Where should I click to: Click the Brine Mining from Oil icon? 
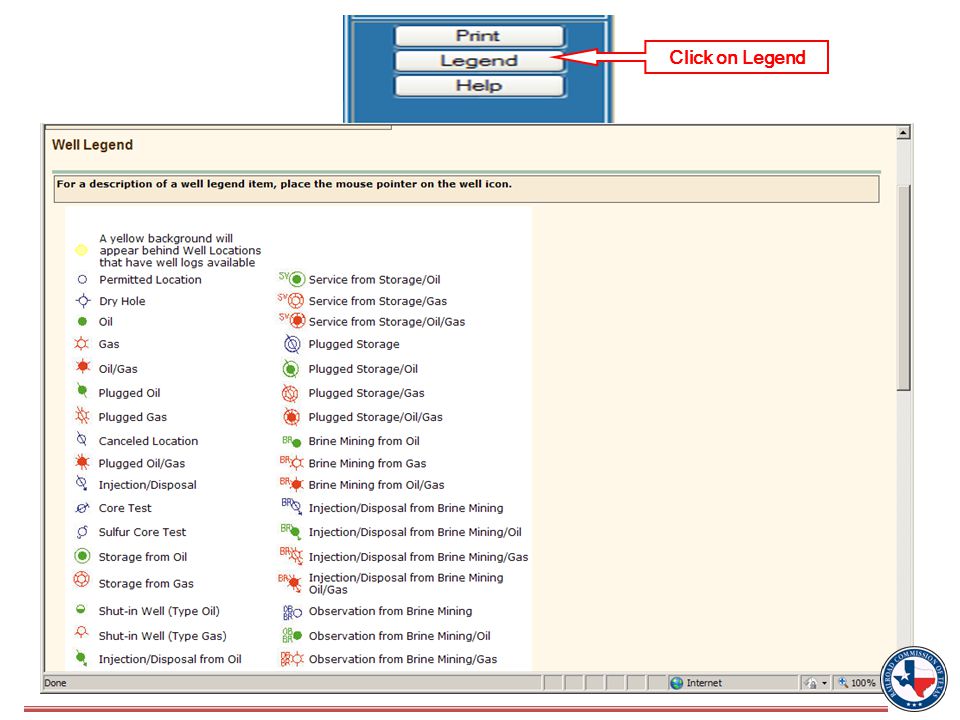pyautogui.click(x=292, y=441)
